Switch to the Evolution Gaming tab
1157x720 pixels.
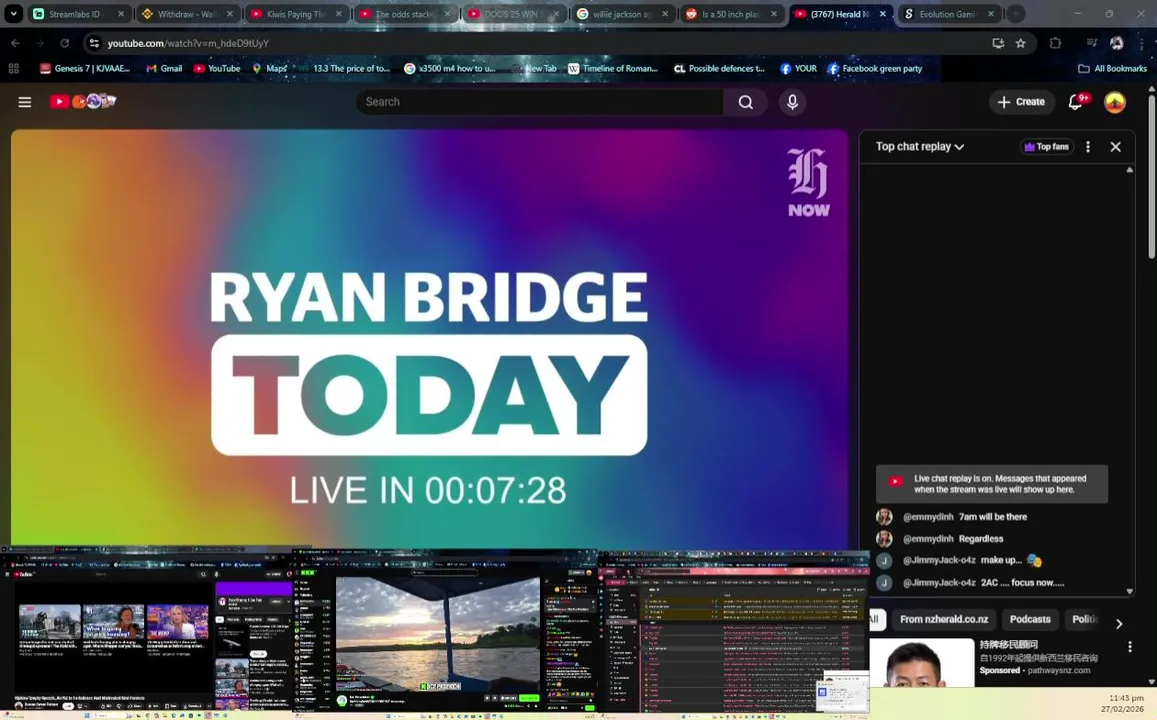(948, 14)
